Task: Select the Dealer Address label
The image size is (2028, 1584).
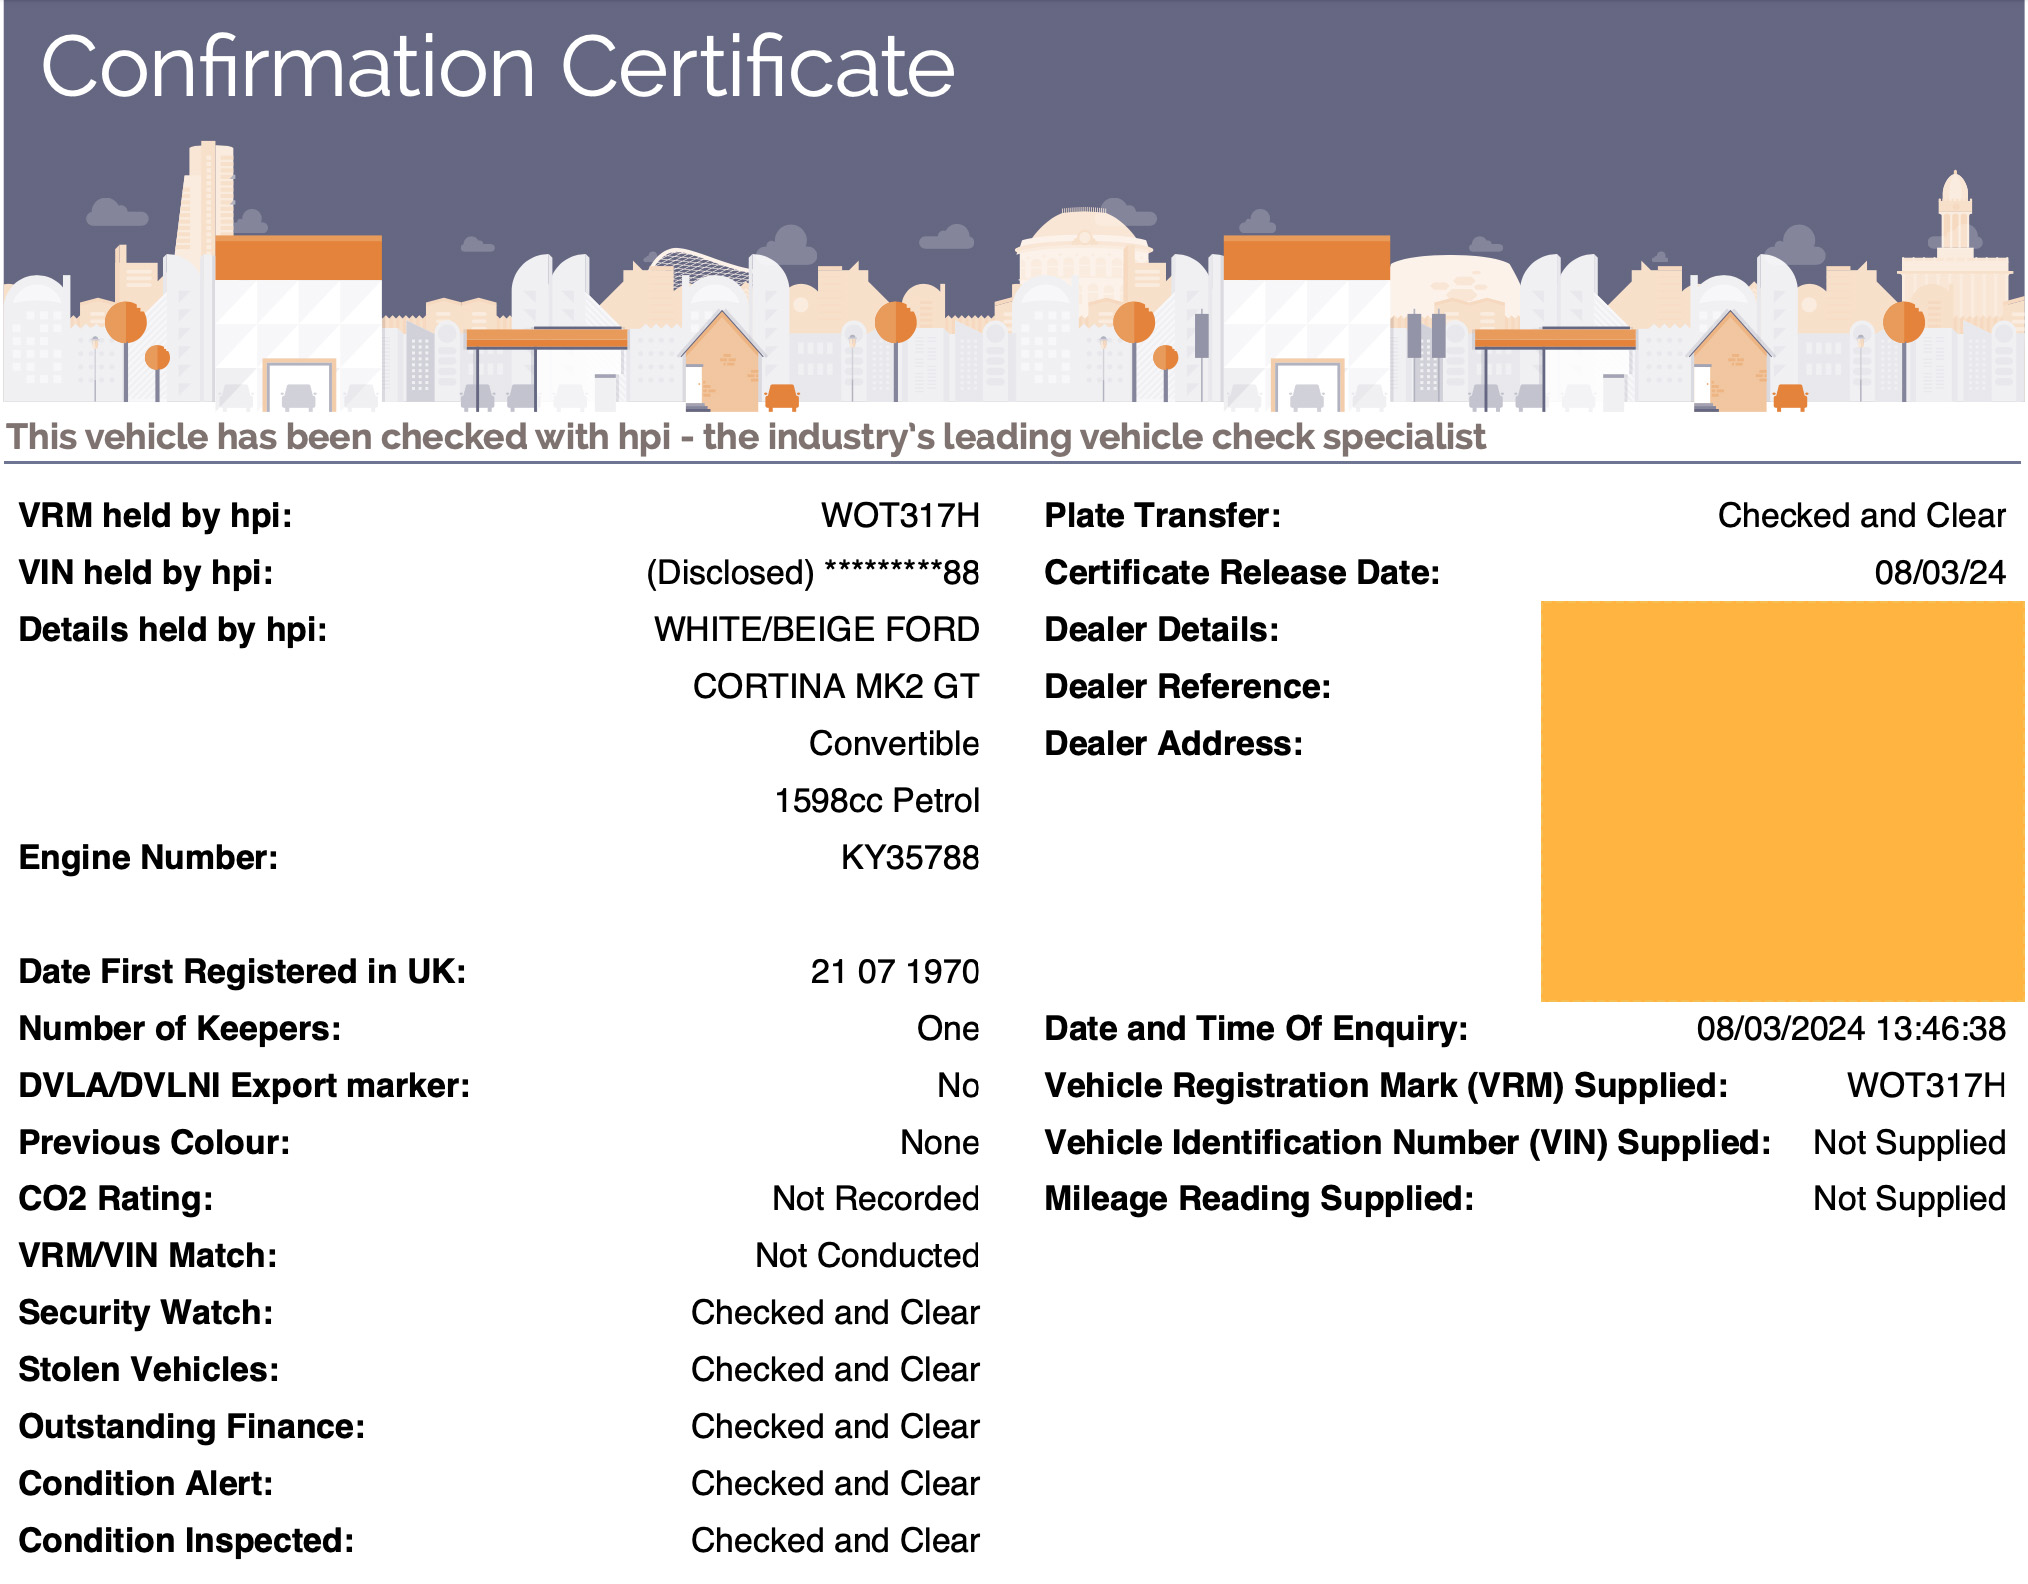Action: click(x=1174, y=743)
